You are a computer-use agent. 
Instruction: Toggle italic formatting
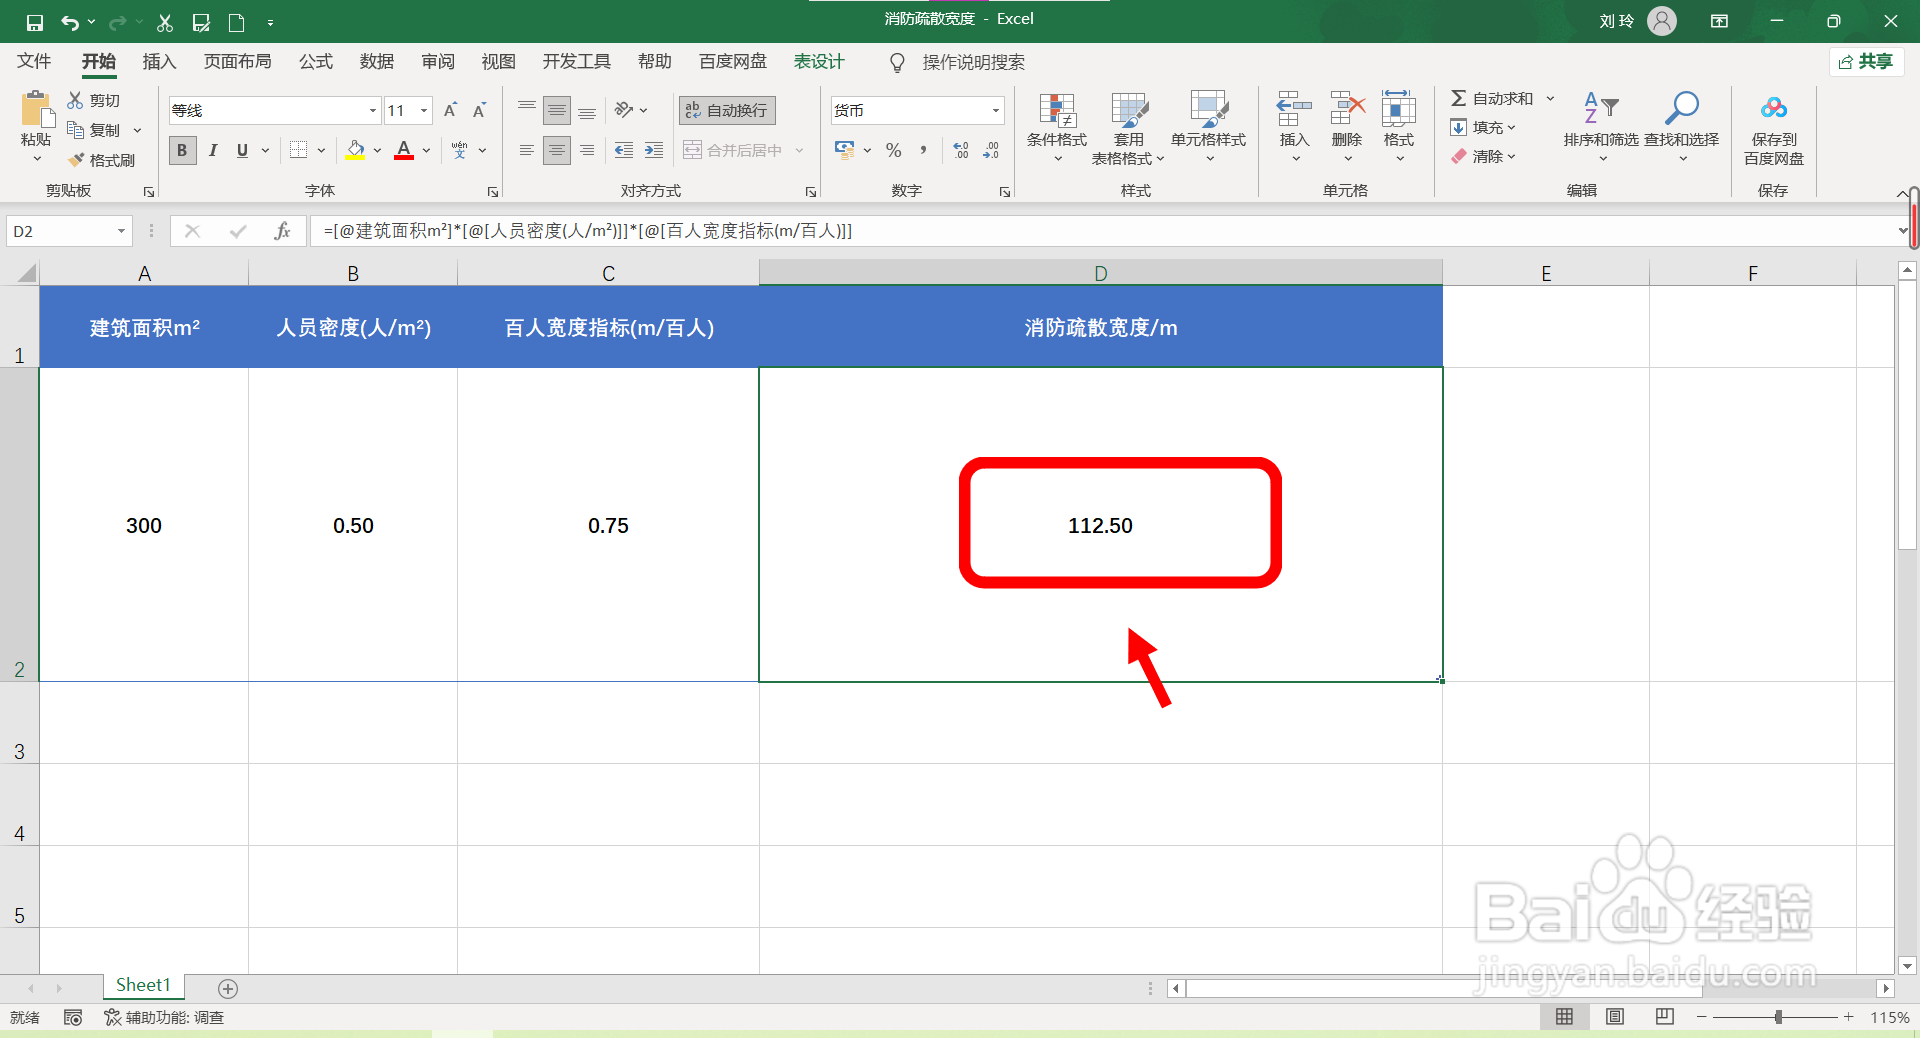pyautogui.click(x=212, y=150)
